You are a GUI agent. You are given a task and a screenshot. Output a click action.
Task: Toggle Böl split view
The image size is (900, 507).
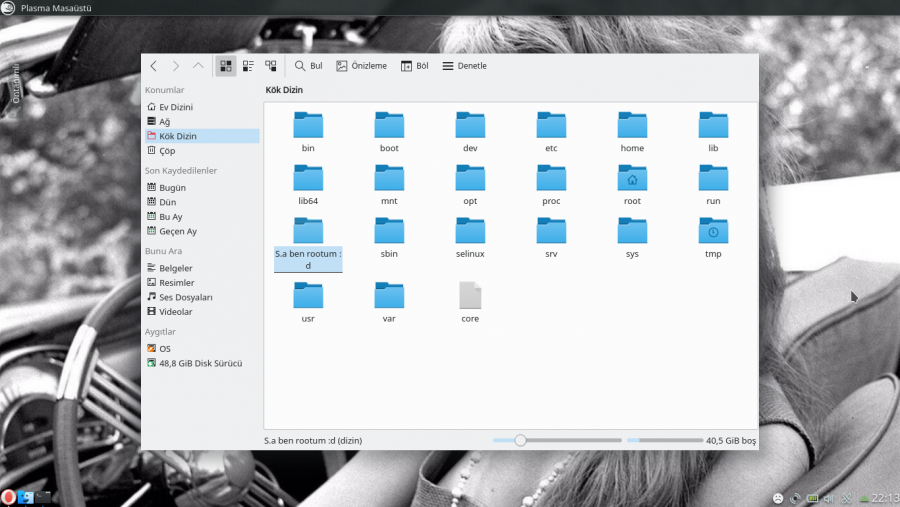(415, 66)
